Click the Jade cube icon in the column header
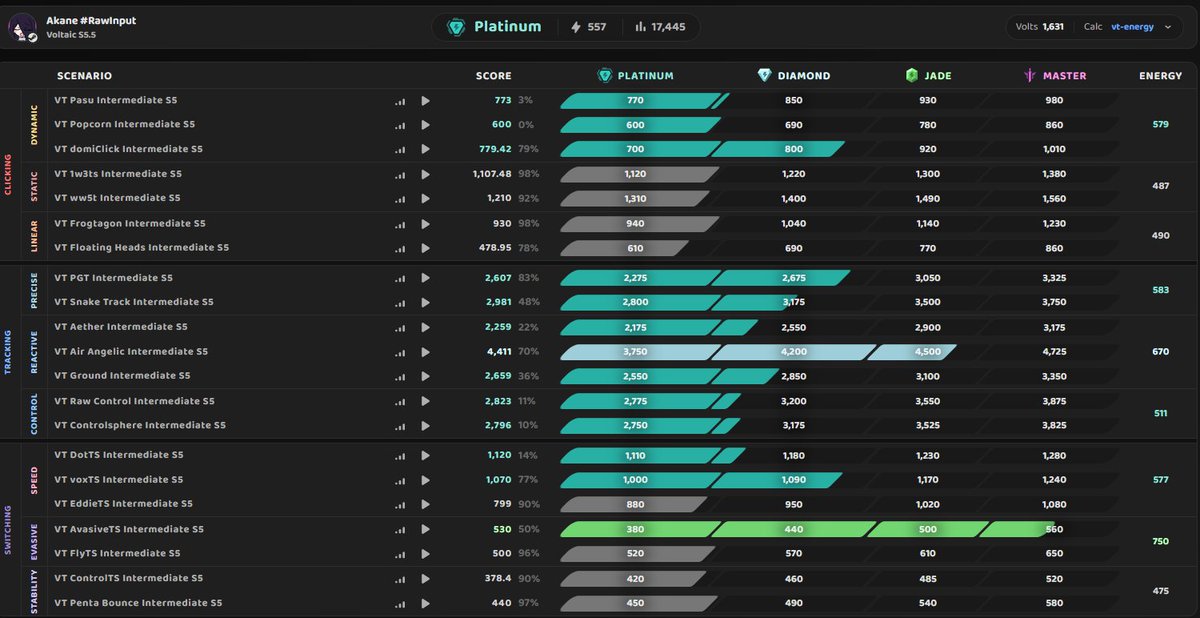The width and height of the screenshot is (1200, 618). point(911,75)
